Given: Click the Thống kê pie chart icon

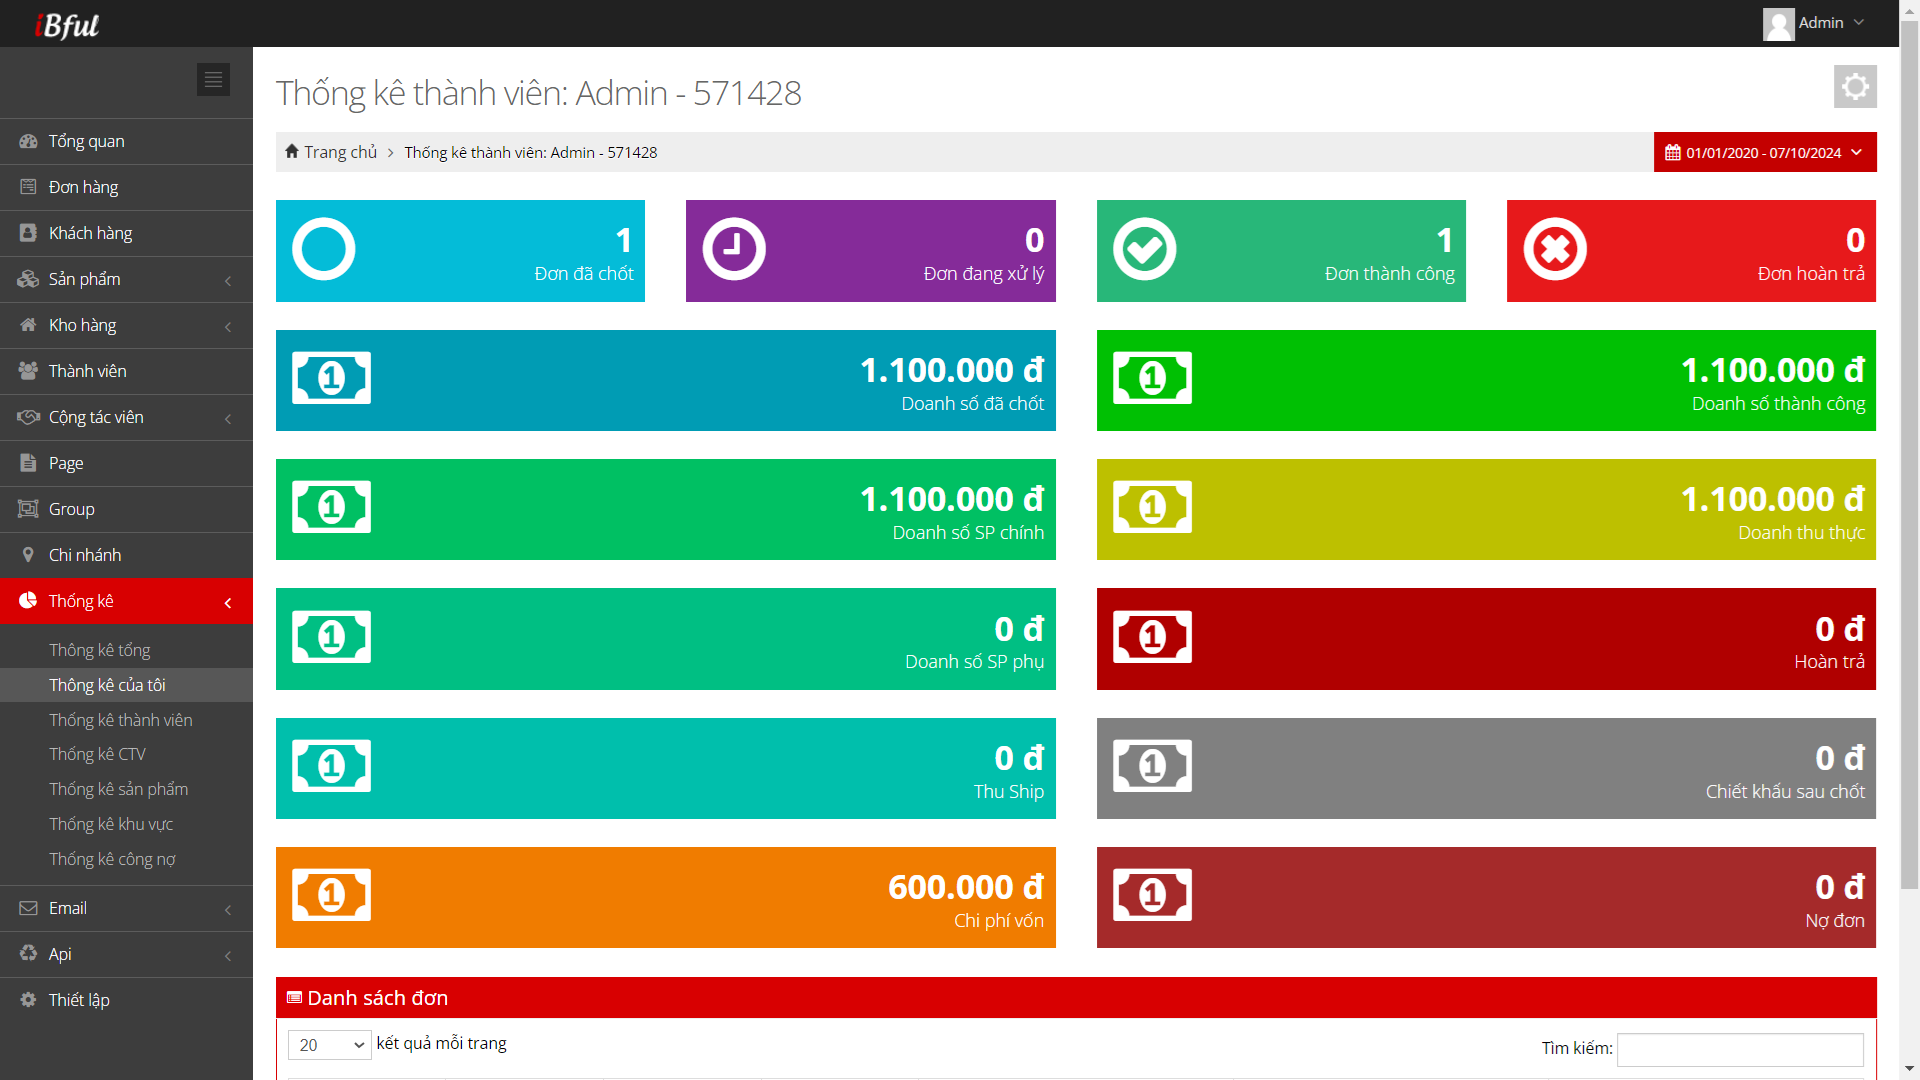Looking at the screenshot, I should (x=28, y=601).
